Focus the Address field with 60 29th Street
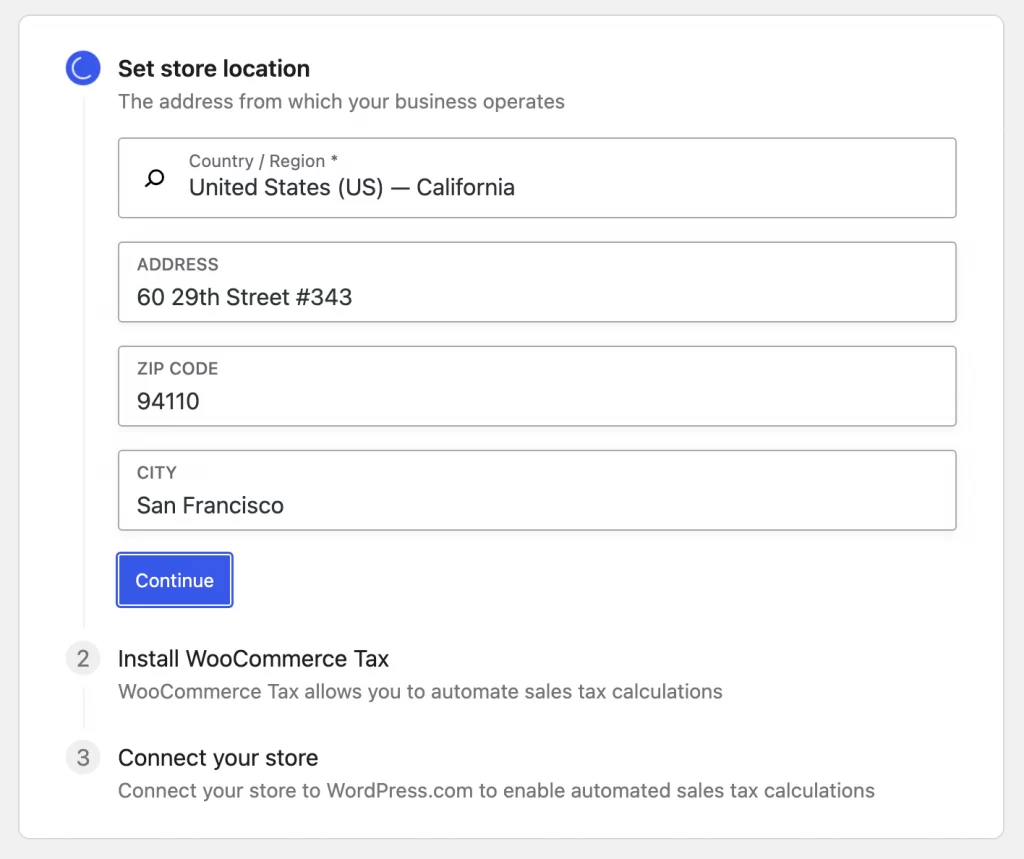Viewport: 1024px width, 859px height. 536,297
